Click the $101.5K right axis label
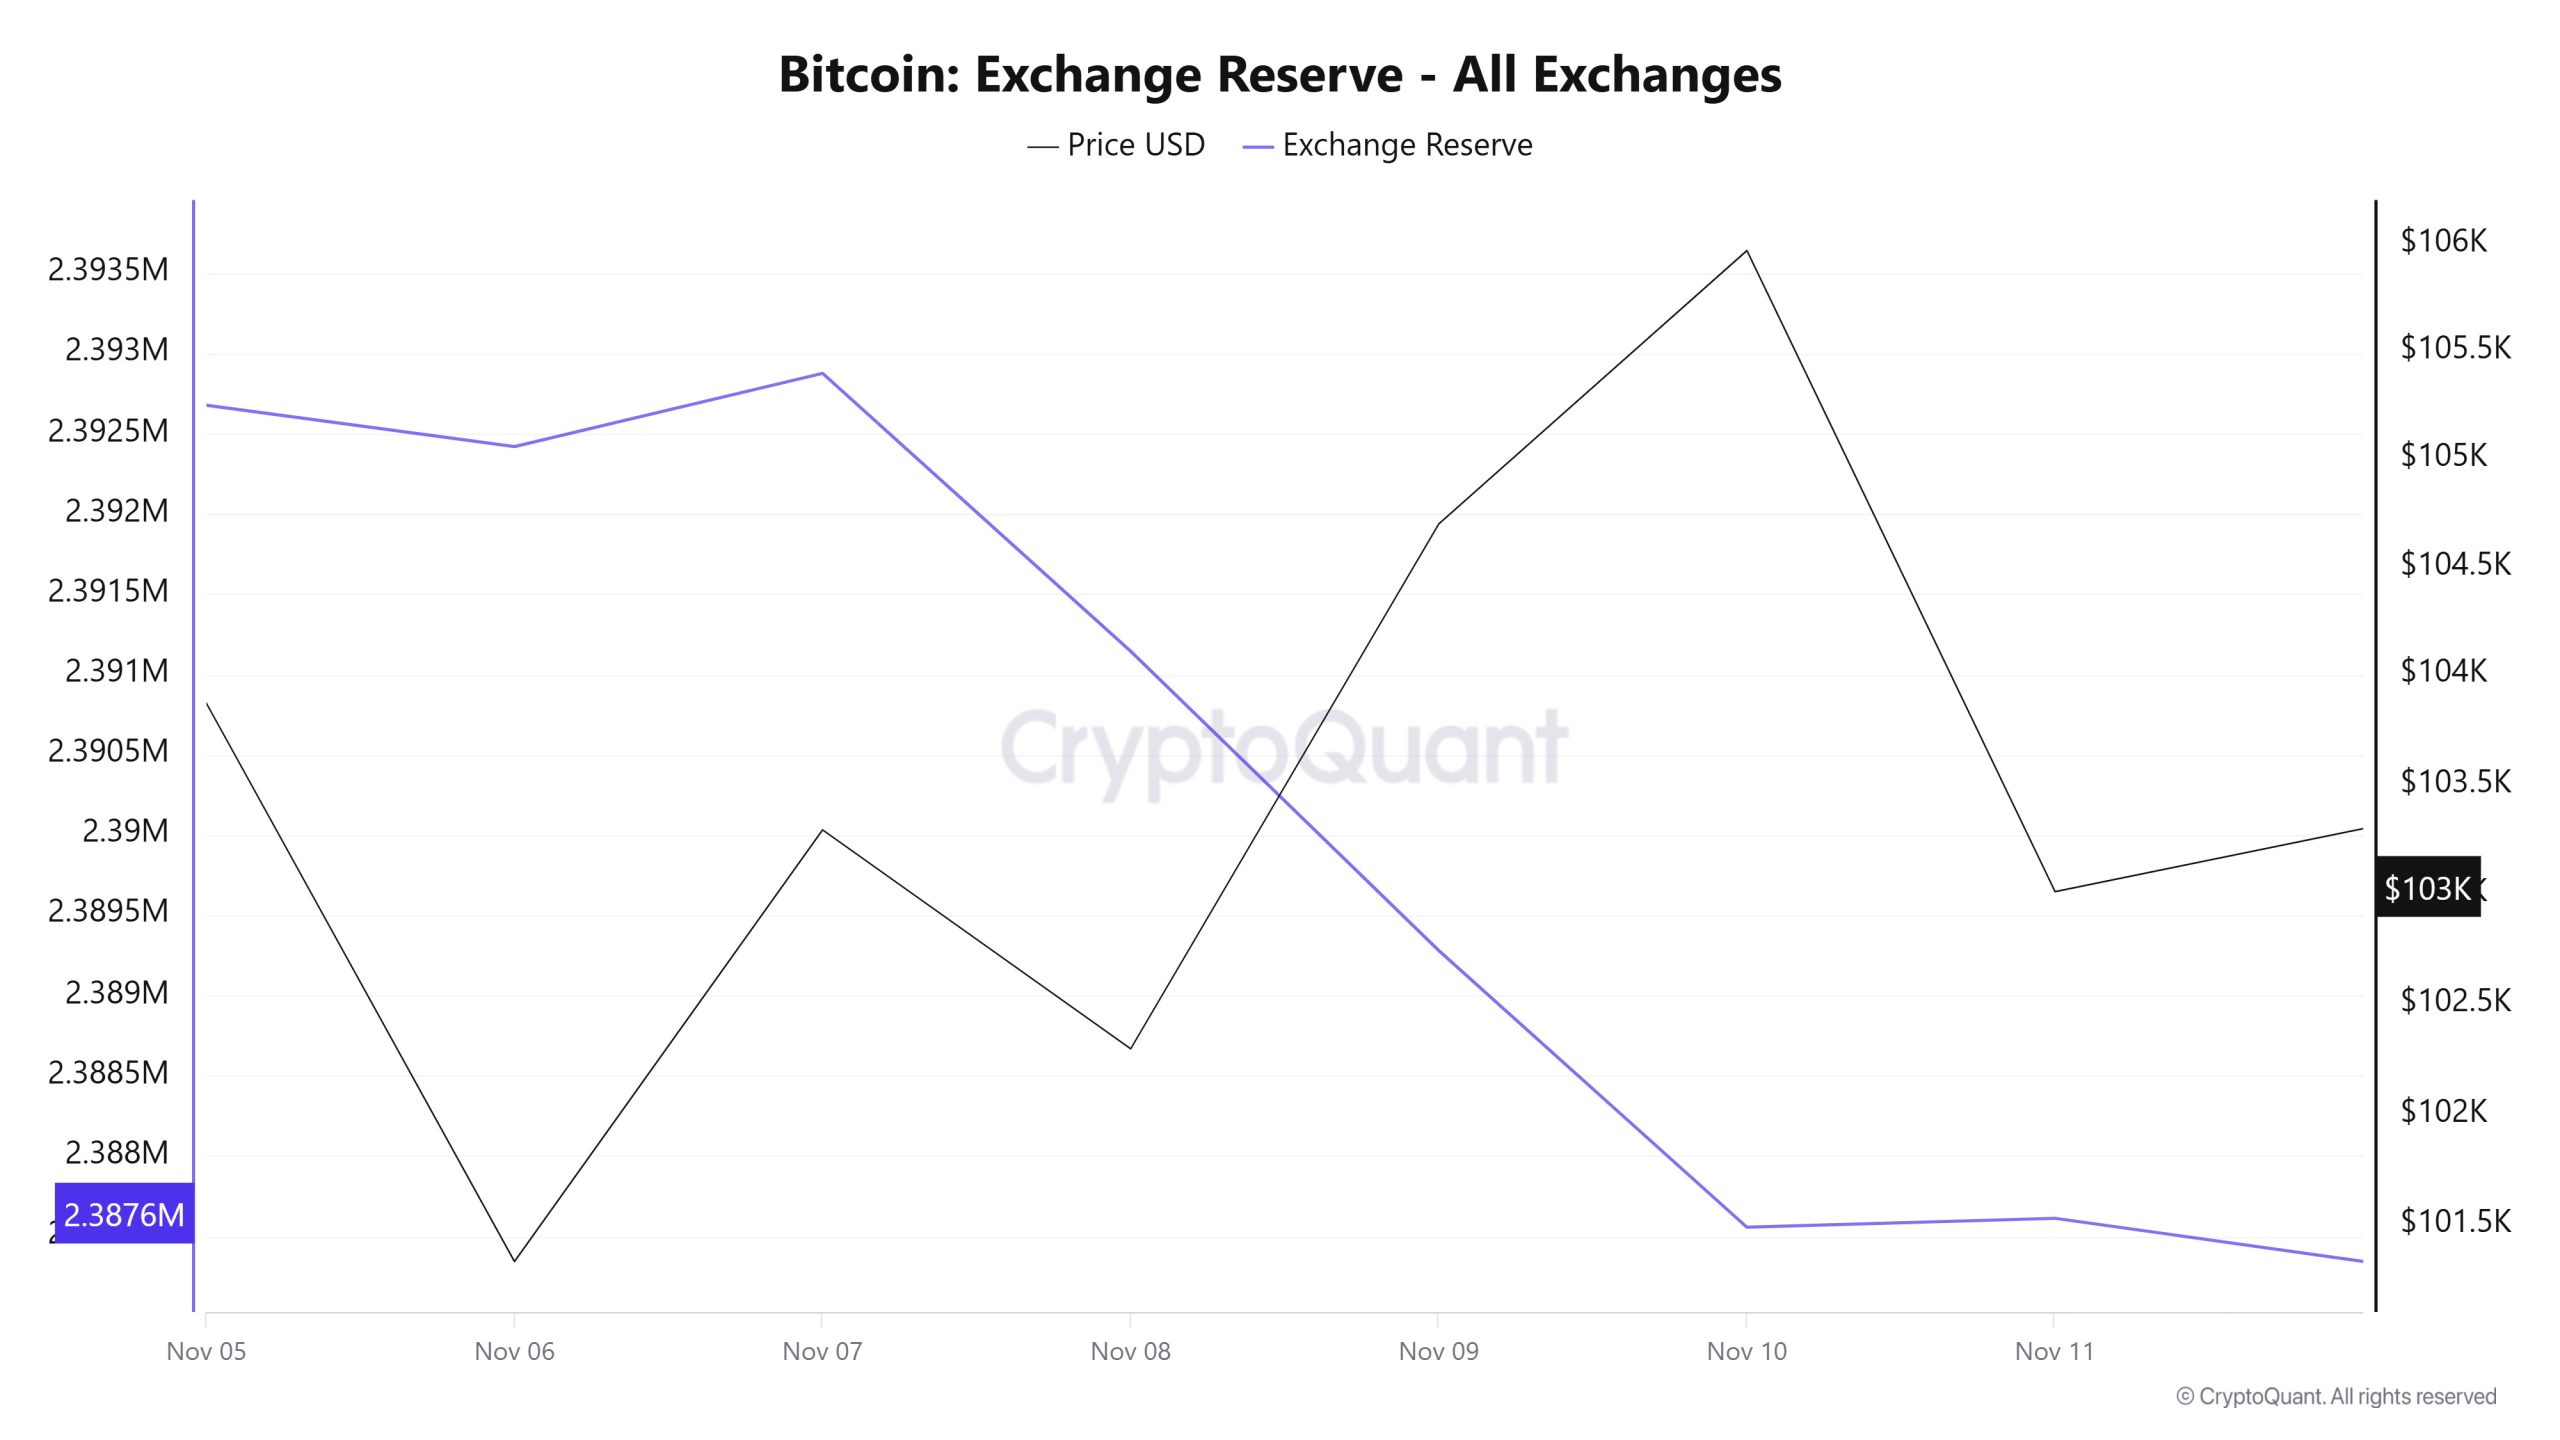This screenshot has width=2560, height=1440. [2455, 1220]
